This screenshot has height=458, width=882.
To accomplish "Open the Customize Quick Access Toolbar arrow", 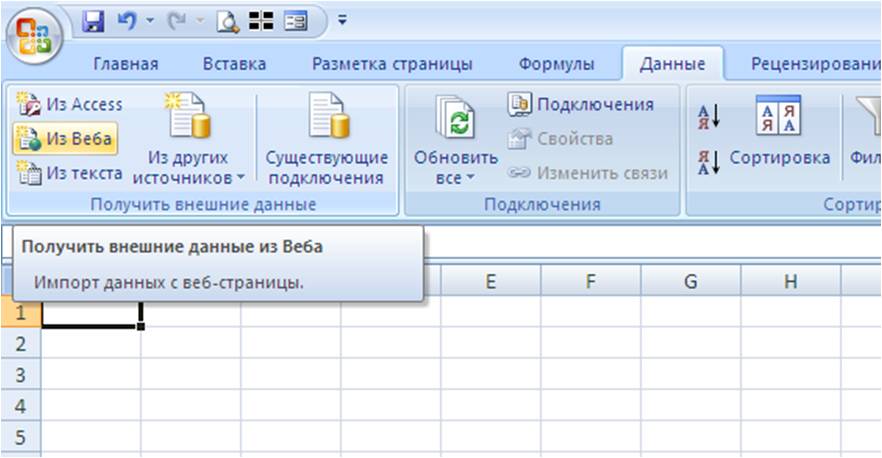I will point(342,21).
